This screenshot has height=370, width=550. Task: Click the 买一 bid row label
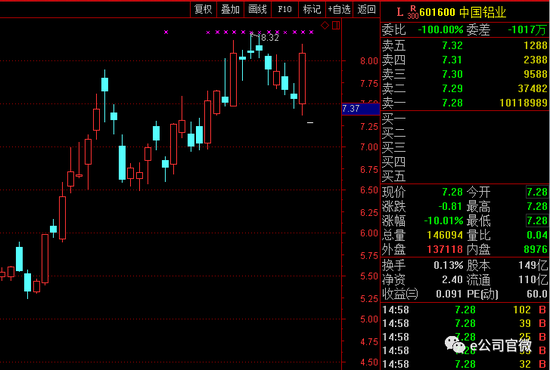coord(394,119)
